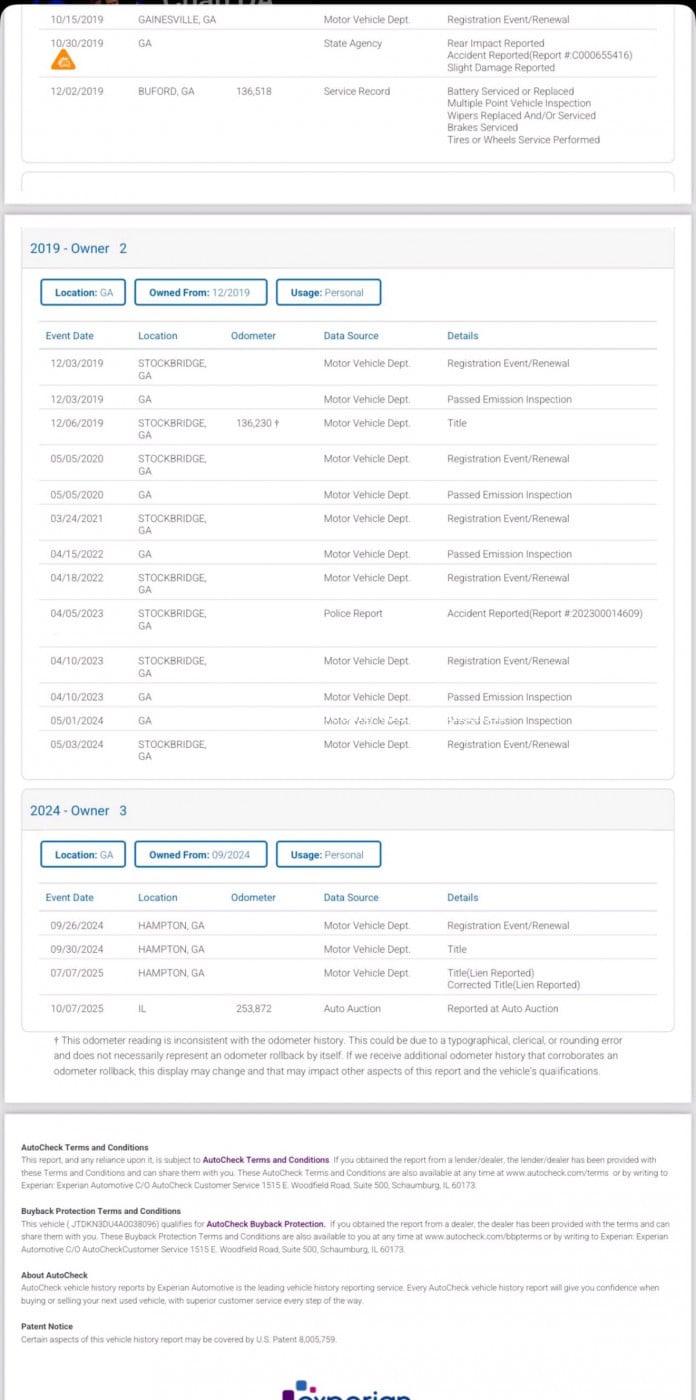Open the AutoCheck Buyback Protection link

(265, 1224)
